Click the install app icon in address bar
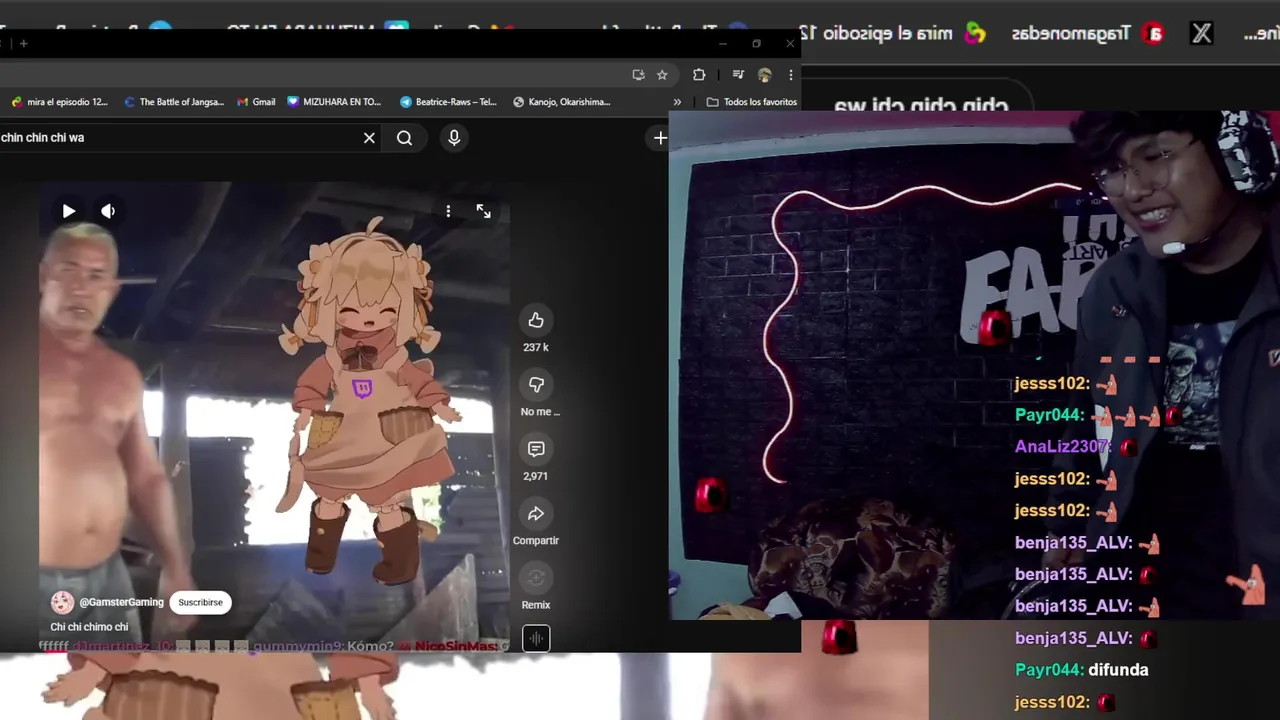This screenshot has width=1280, height=720. coord(638,75)
